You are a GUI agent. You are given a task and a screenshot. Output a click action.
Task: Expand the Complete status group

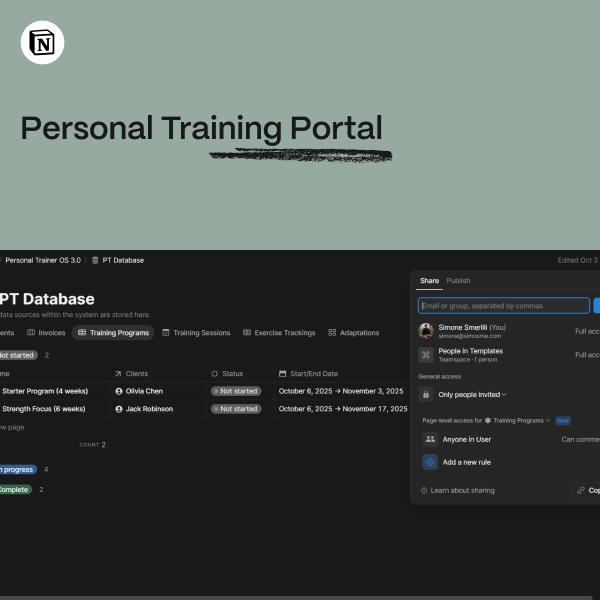tap(16, 490)
